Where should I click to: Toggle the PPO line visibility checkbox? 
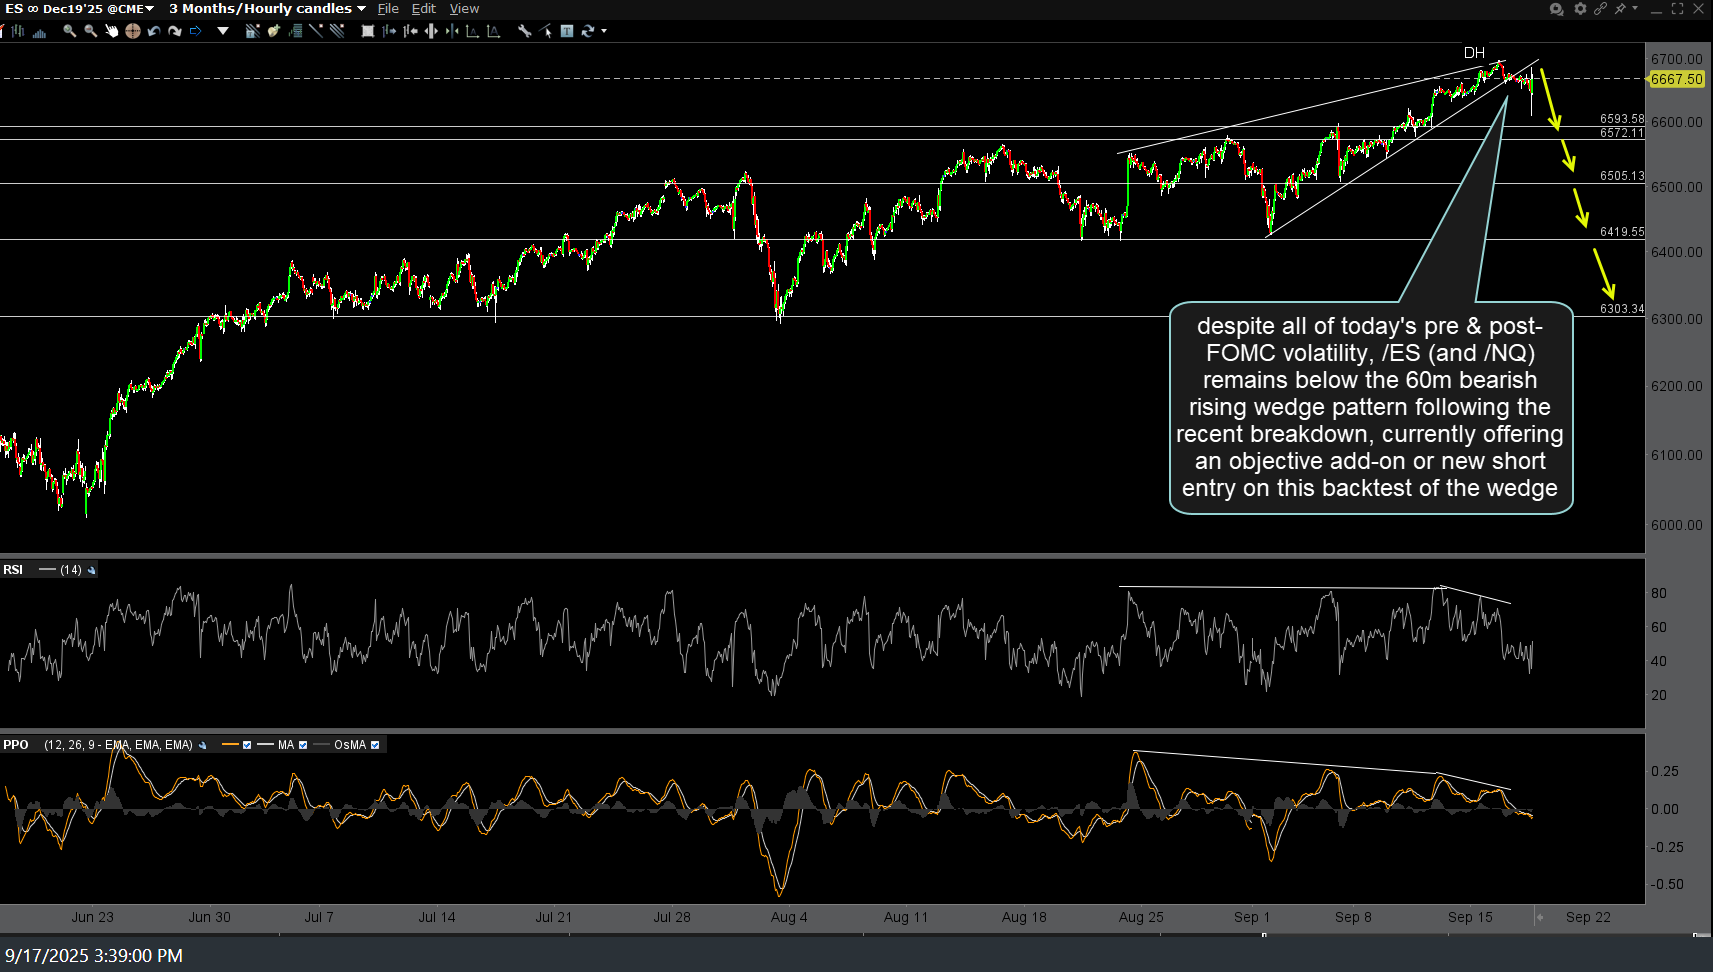tap(247, 745)
